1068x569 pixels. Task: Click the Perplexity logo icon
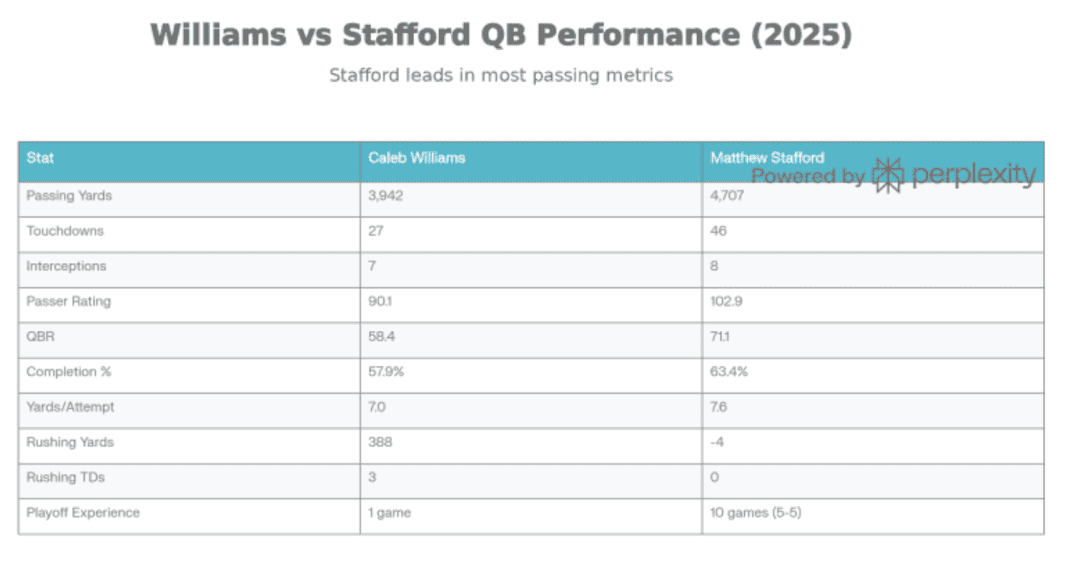pyautogui.click(x=887, y=176)
